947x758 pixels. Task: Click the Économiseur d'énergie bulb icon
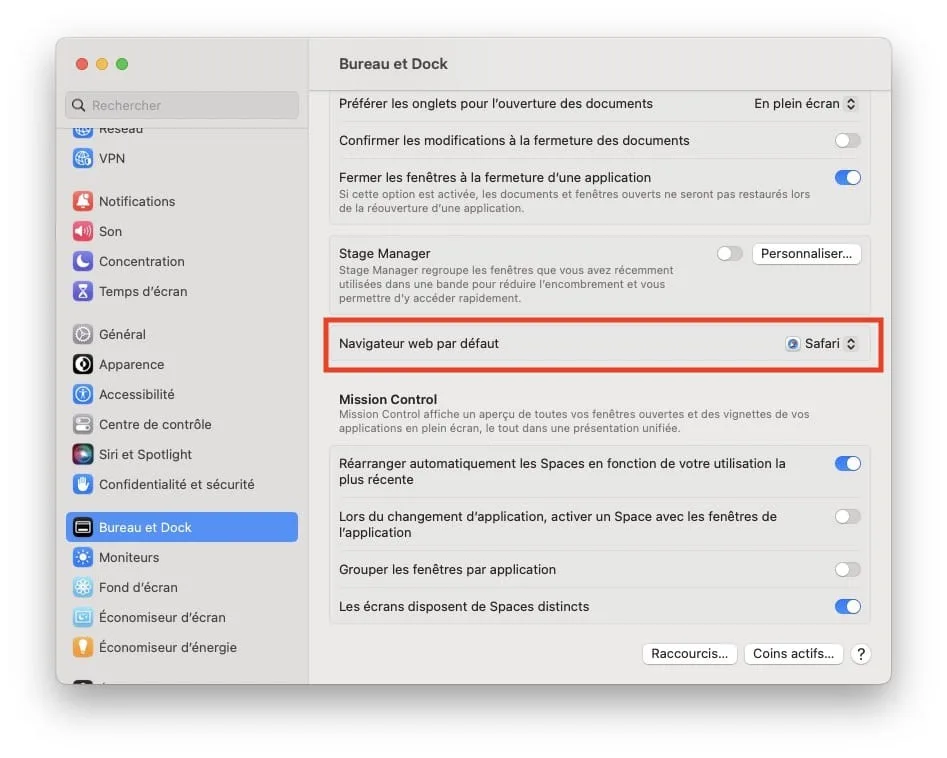pyautogui.click(x=83, y=647)
